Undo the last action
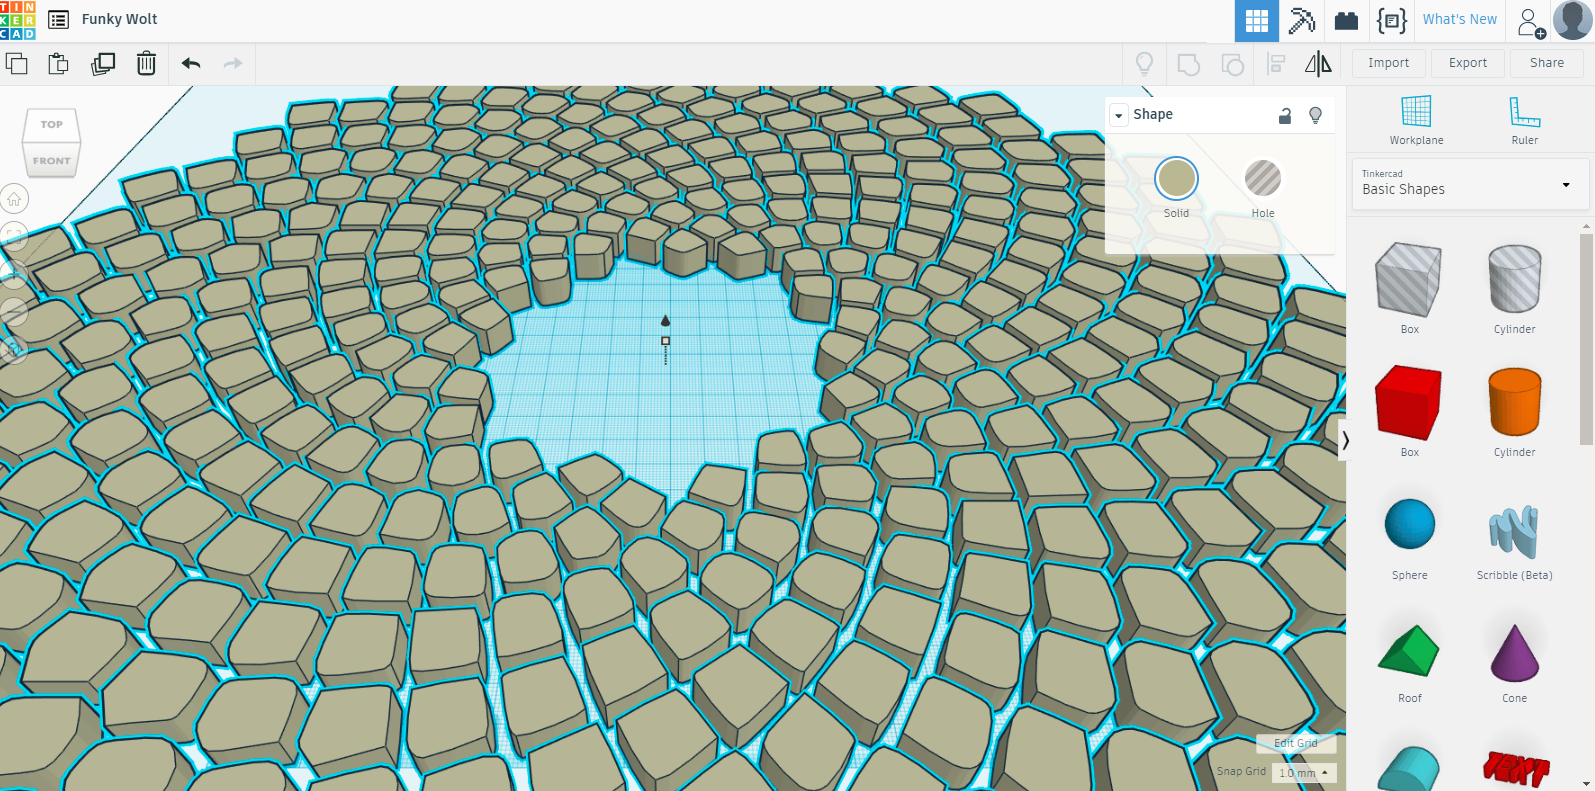The image size is (1595, 791). [191, 64]
